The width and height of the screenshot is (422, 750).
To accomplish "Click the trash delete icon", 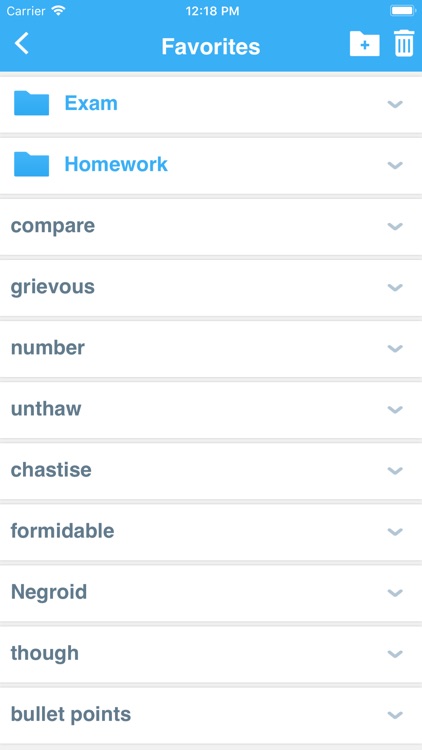I will click(x=404, y=44).
